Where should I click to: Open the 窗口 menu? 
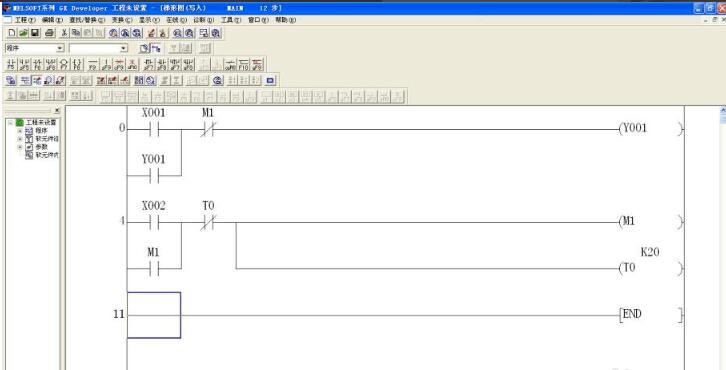point(258,20)
